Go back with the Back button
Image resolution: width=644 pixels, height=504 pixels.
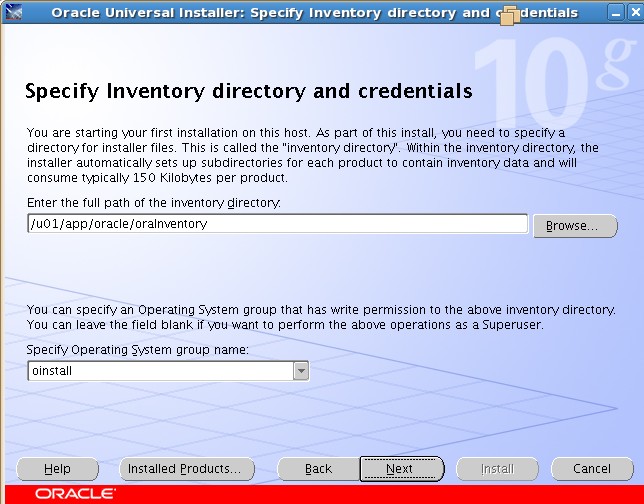point(318,469)
